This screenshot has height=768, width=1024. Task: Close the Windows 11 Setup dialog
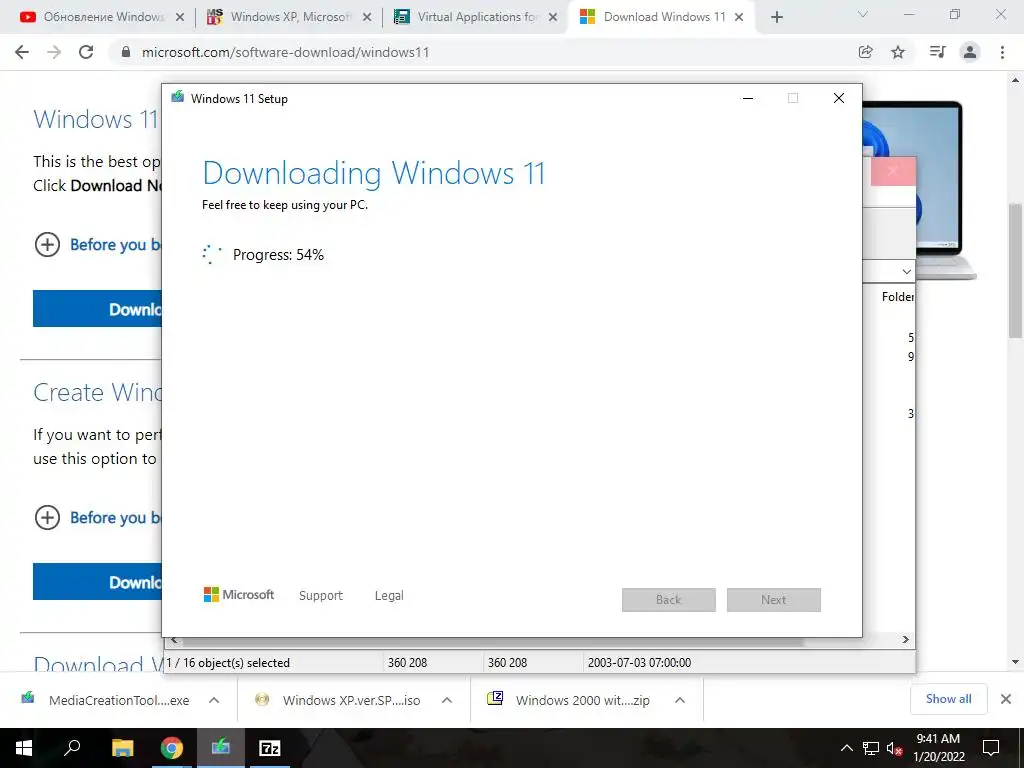pos(839,98)
